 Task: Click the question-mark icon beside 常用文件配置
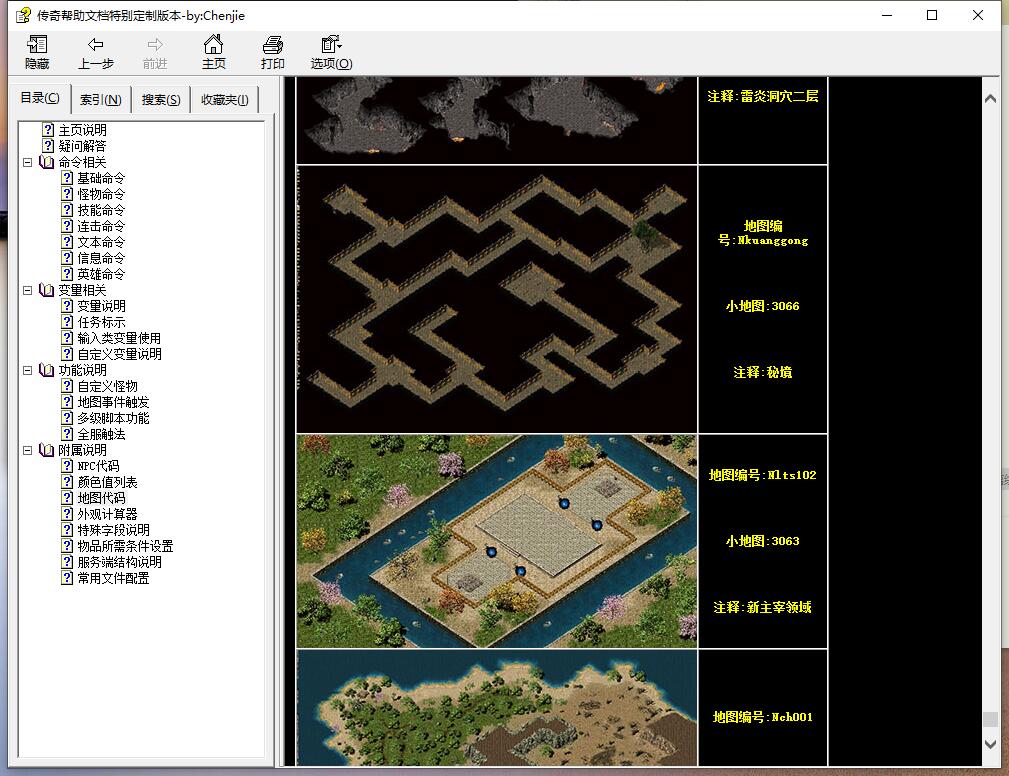(x=68, y=578)
